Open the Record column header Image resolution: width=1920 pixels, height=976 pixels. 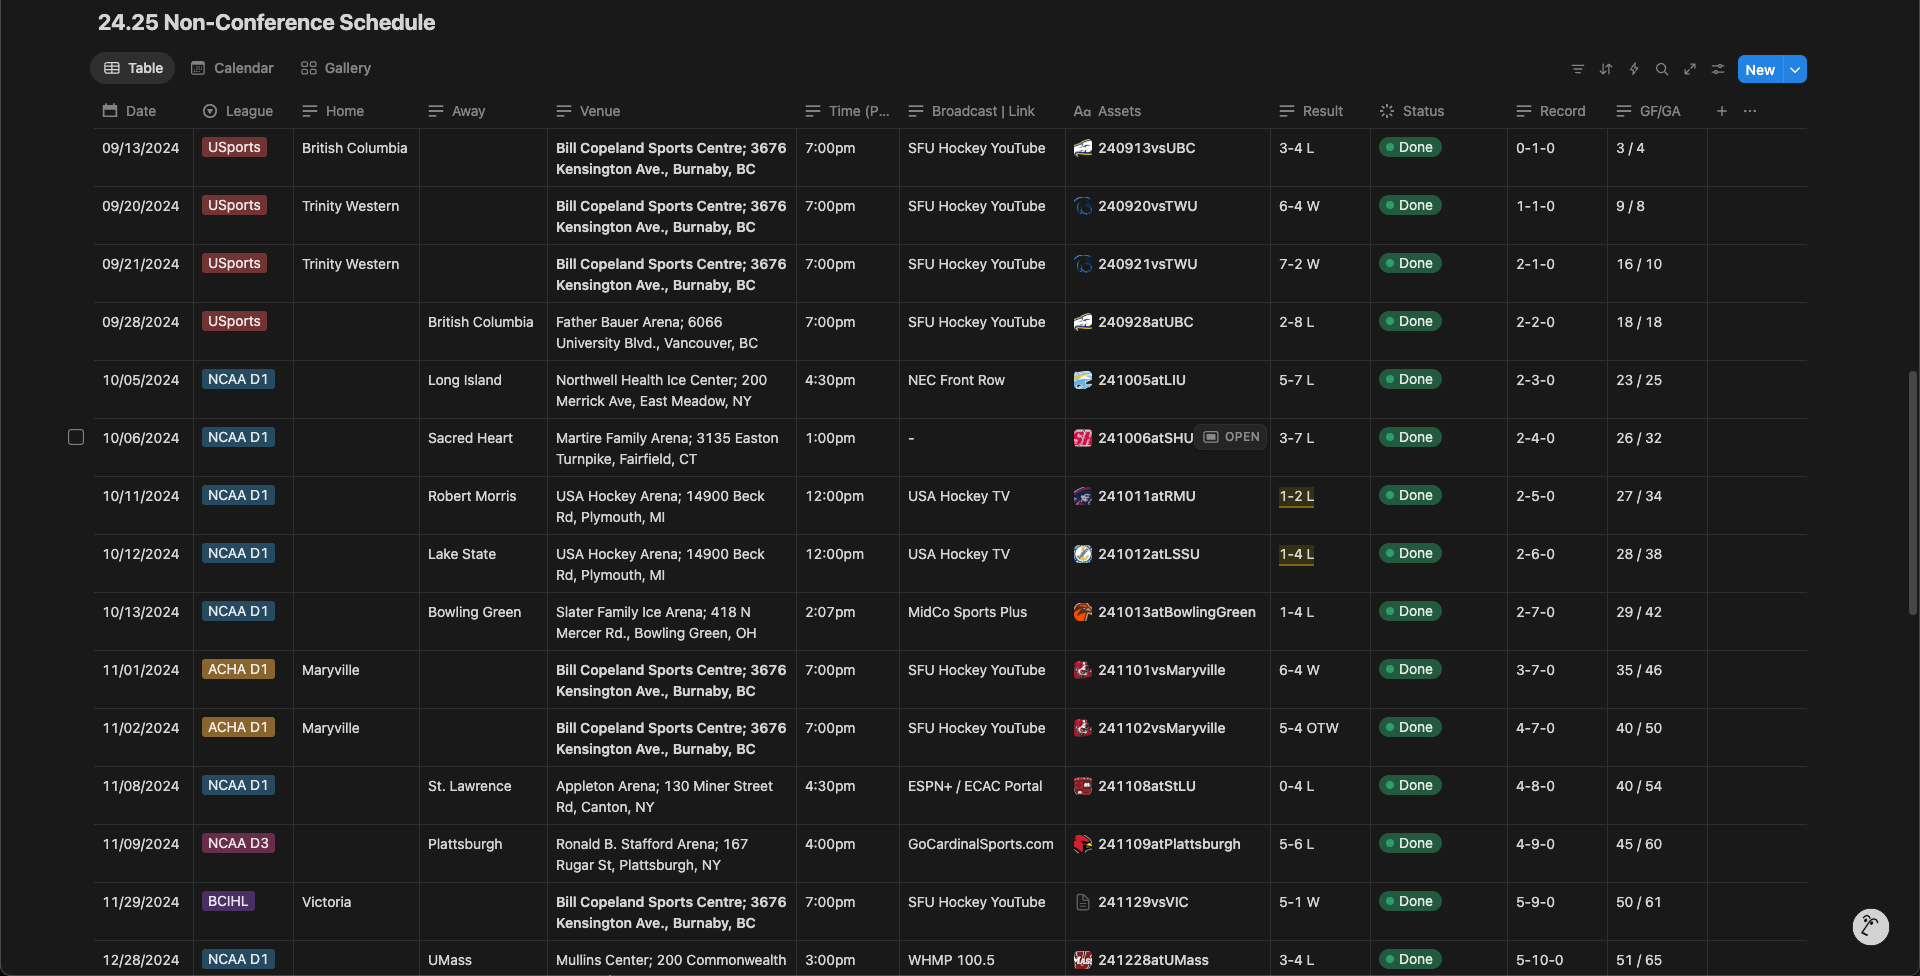pyautogui.click(x=1557, y=111)
